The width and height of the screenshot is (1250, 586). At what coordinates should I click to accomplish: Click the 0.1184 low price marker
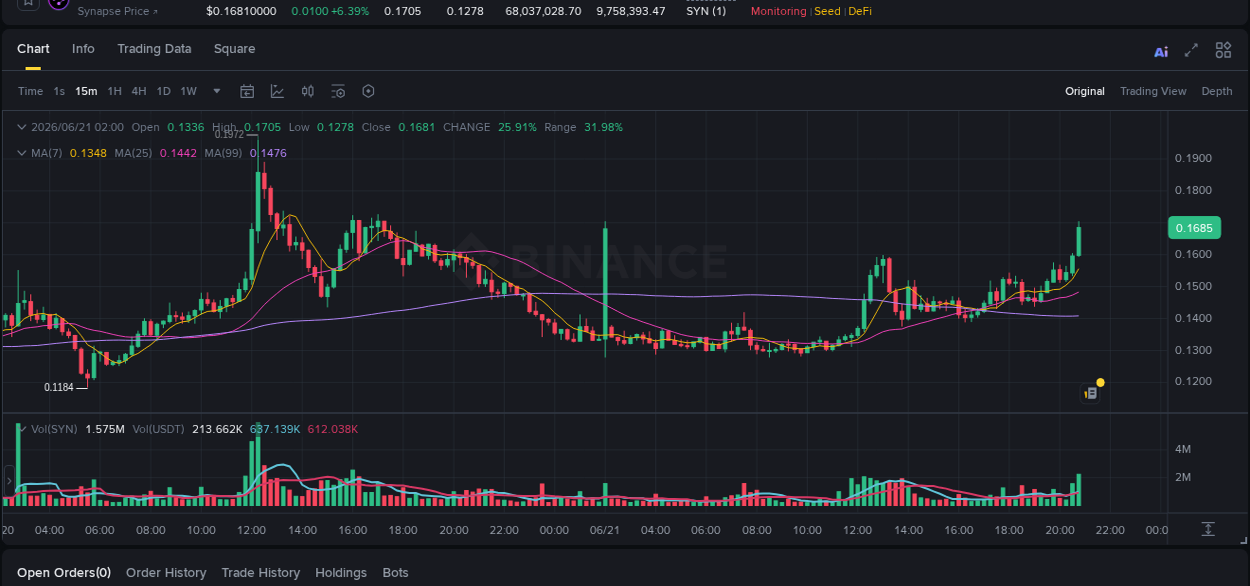click(59, 387)
